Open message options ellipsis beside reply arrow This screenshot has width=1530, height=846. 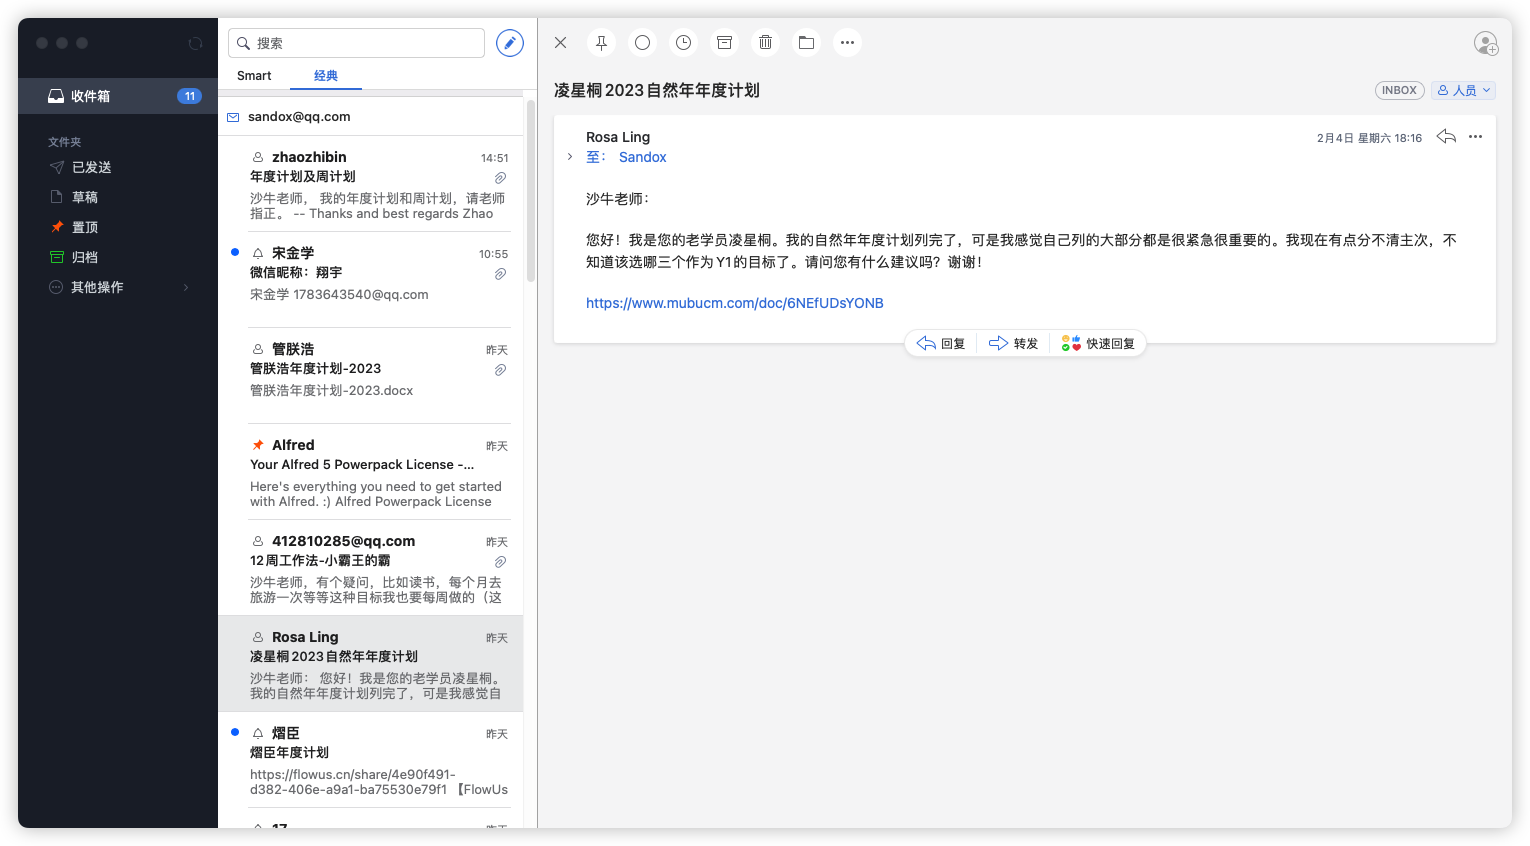click(x=1475, y=137)
